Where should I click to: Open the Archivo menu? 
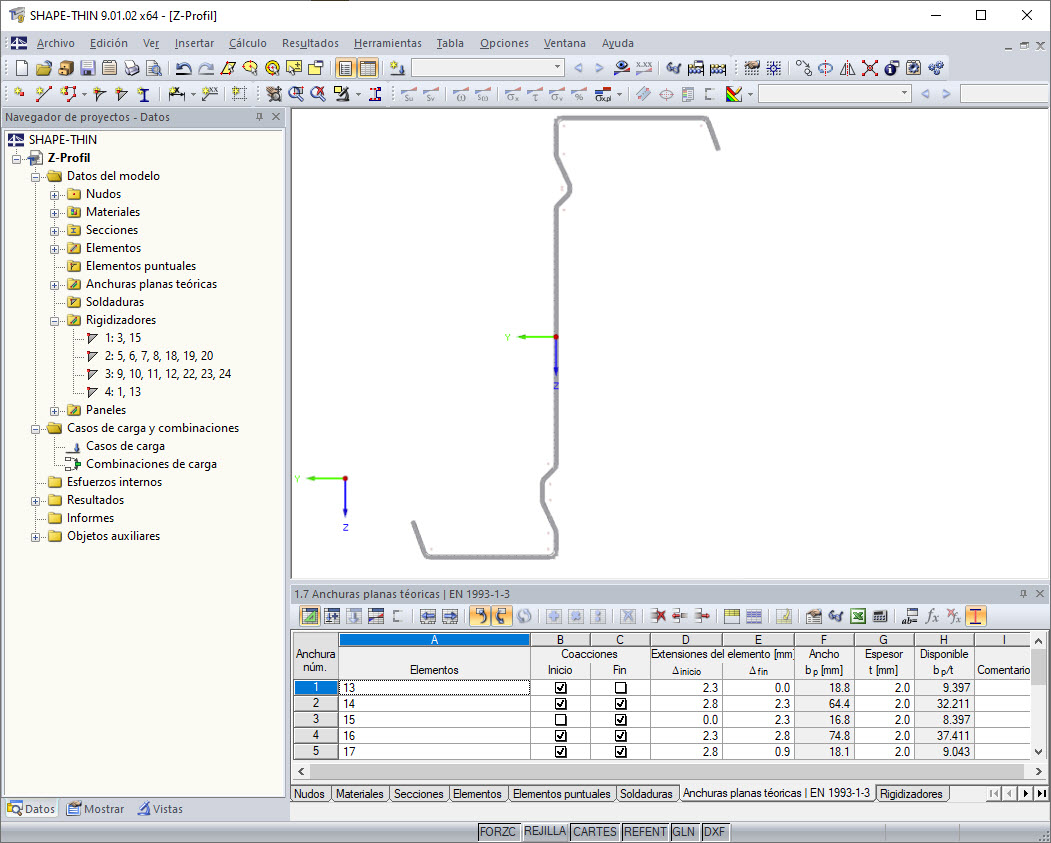tap(56, 43)
